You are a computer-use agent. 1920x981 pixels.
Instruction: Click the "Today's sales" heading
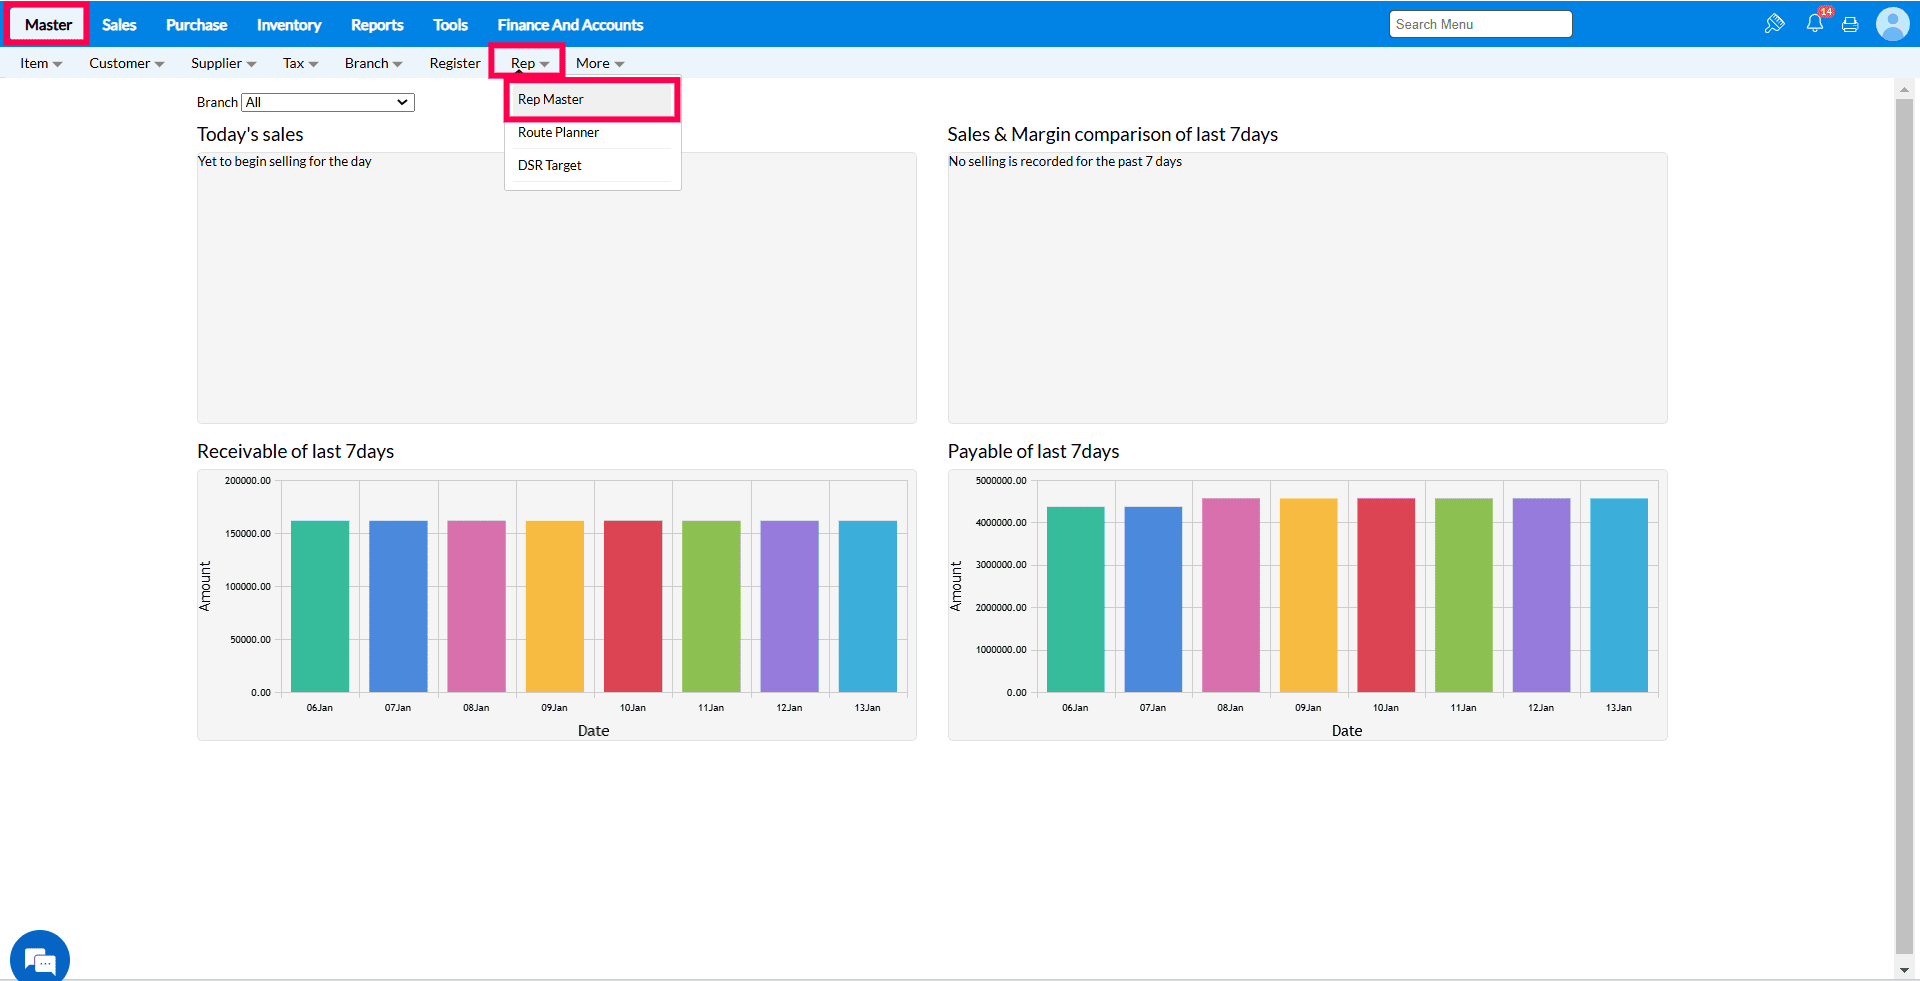tap(250, 134)
